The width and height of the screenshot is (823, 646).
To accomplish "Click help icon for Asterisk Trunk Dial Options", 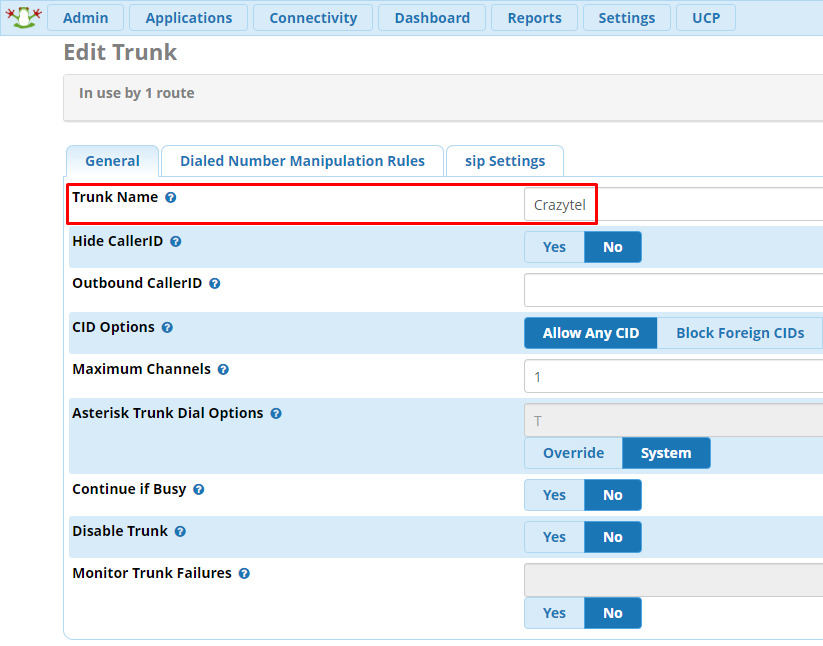I will coord(276,414).
